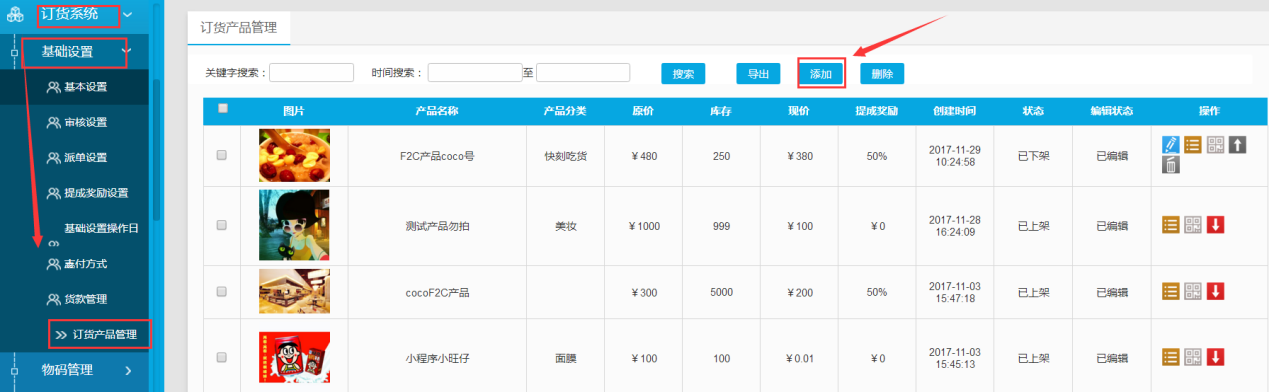Click the 删除 delete button
This screenshot has height=392, width=1269.
point(882,73)
